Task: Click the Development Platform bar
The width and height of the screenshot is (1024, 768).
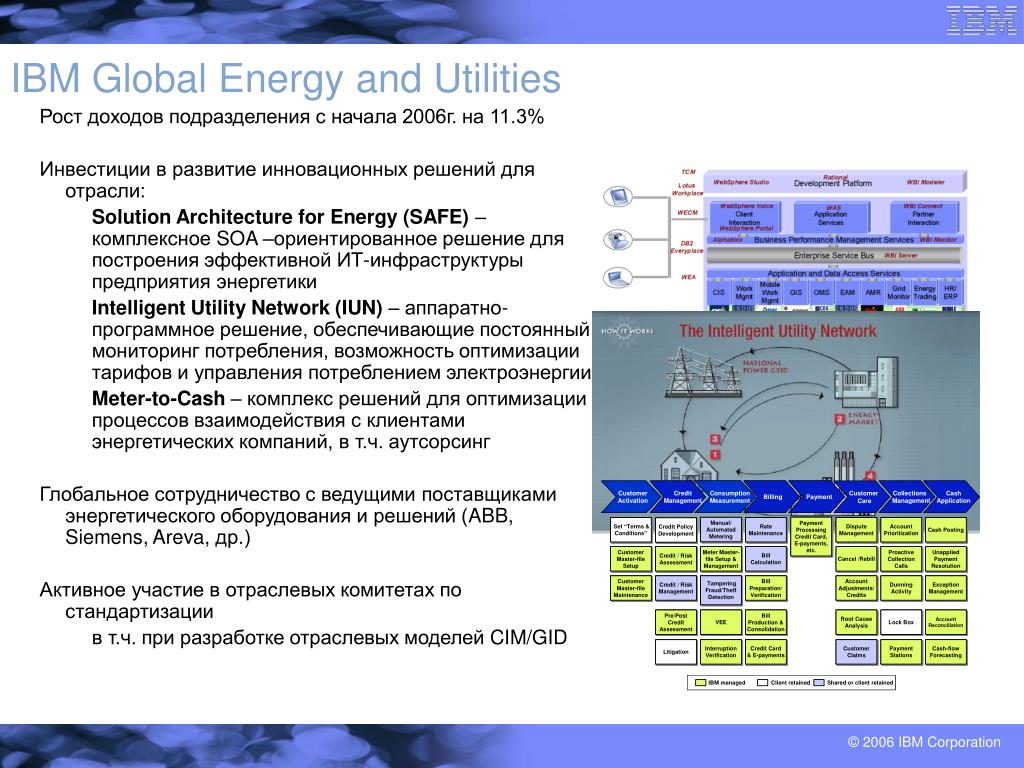Action: pos(834,182)
